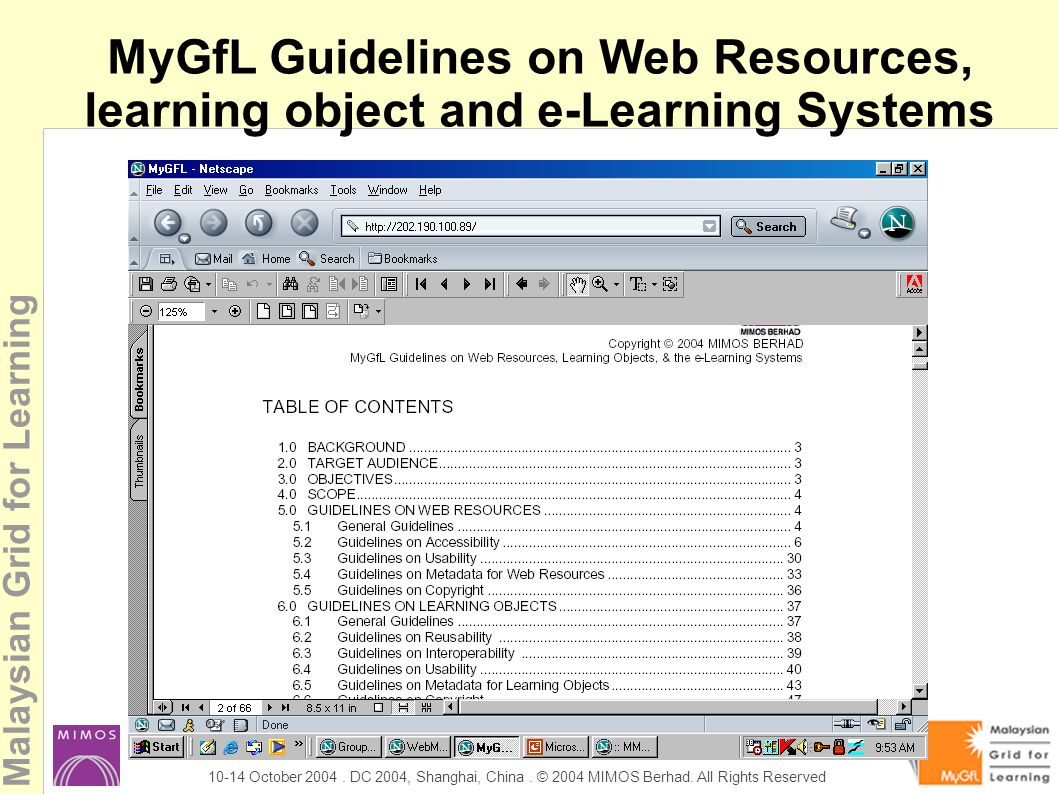The width and height of the screenshot is (1058, 794).
Task: Click the Netscape Forward navigation button
Action: 213,223
